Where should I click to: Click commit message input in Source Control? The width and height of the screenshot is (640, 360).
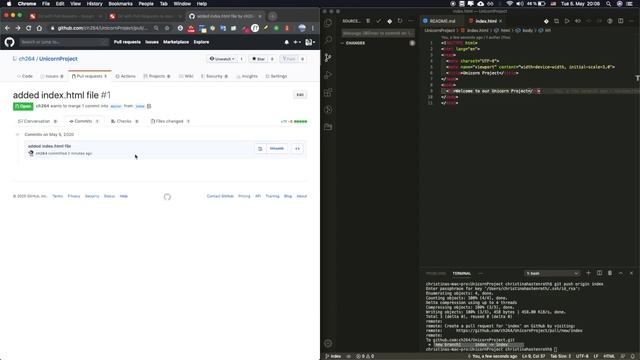(x=378, y=33)
